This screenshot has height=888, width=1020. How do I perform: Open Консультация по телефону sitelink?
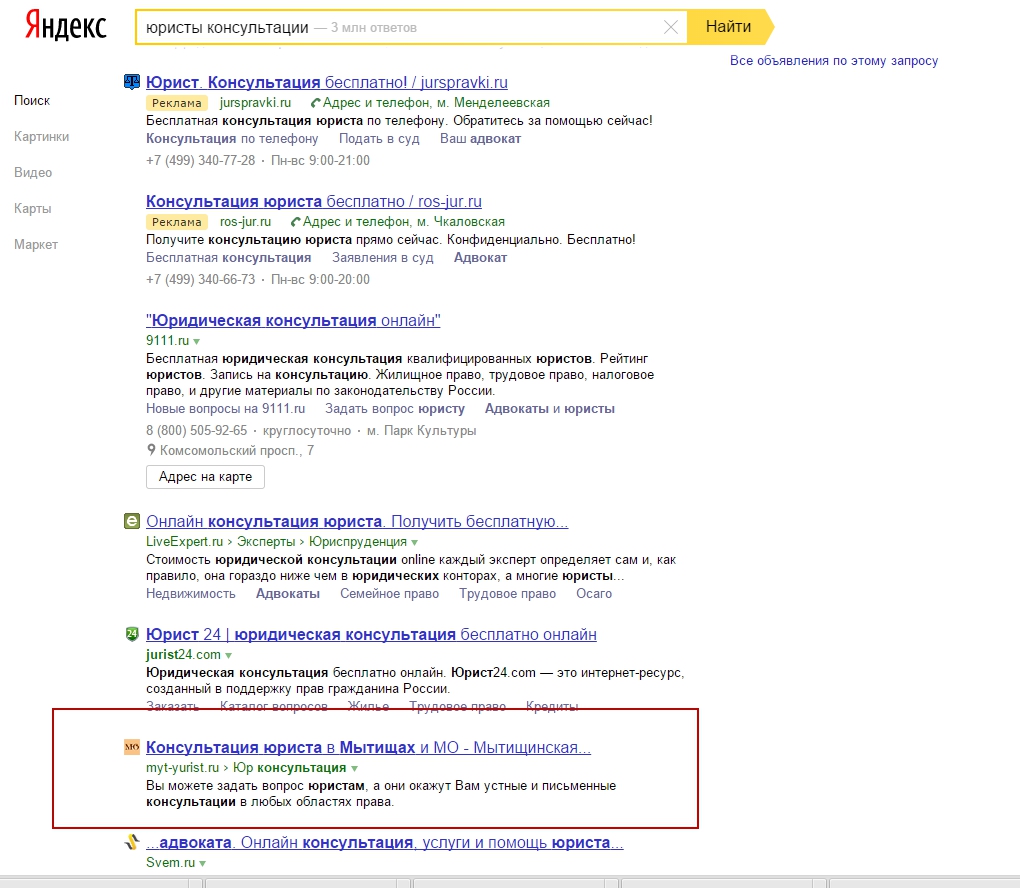tap(232, 139)
